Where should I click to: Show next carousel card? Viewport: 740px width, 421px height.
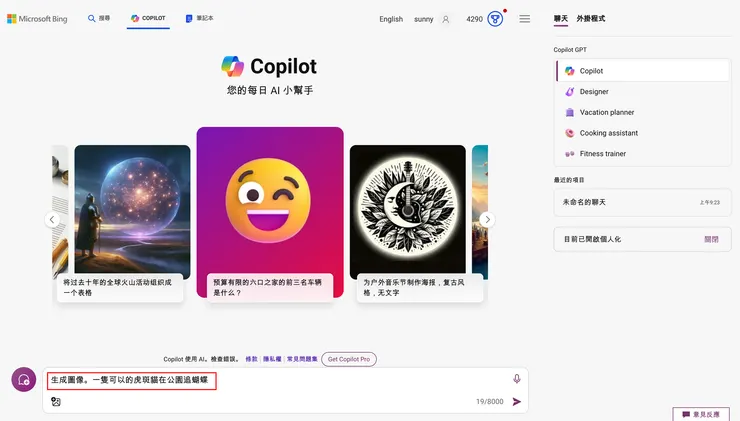(488, 219)
